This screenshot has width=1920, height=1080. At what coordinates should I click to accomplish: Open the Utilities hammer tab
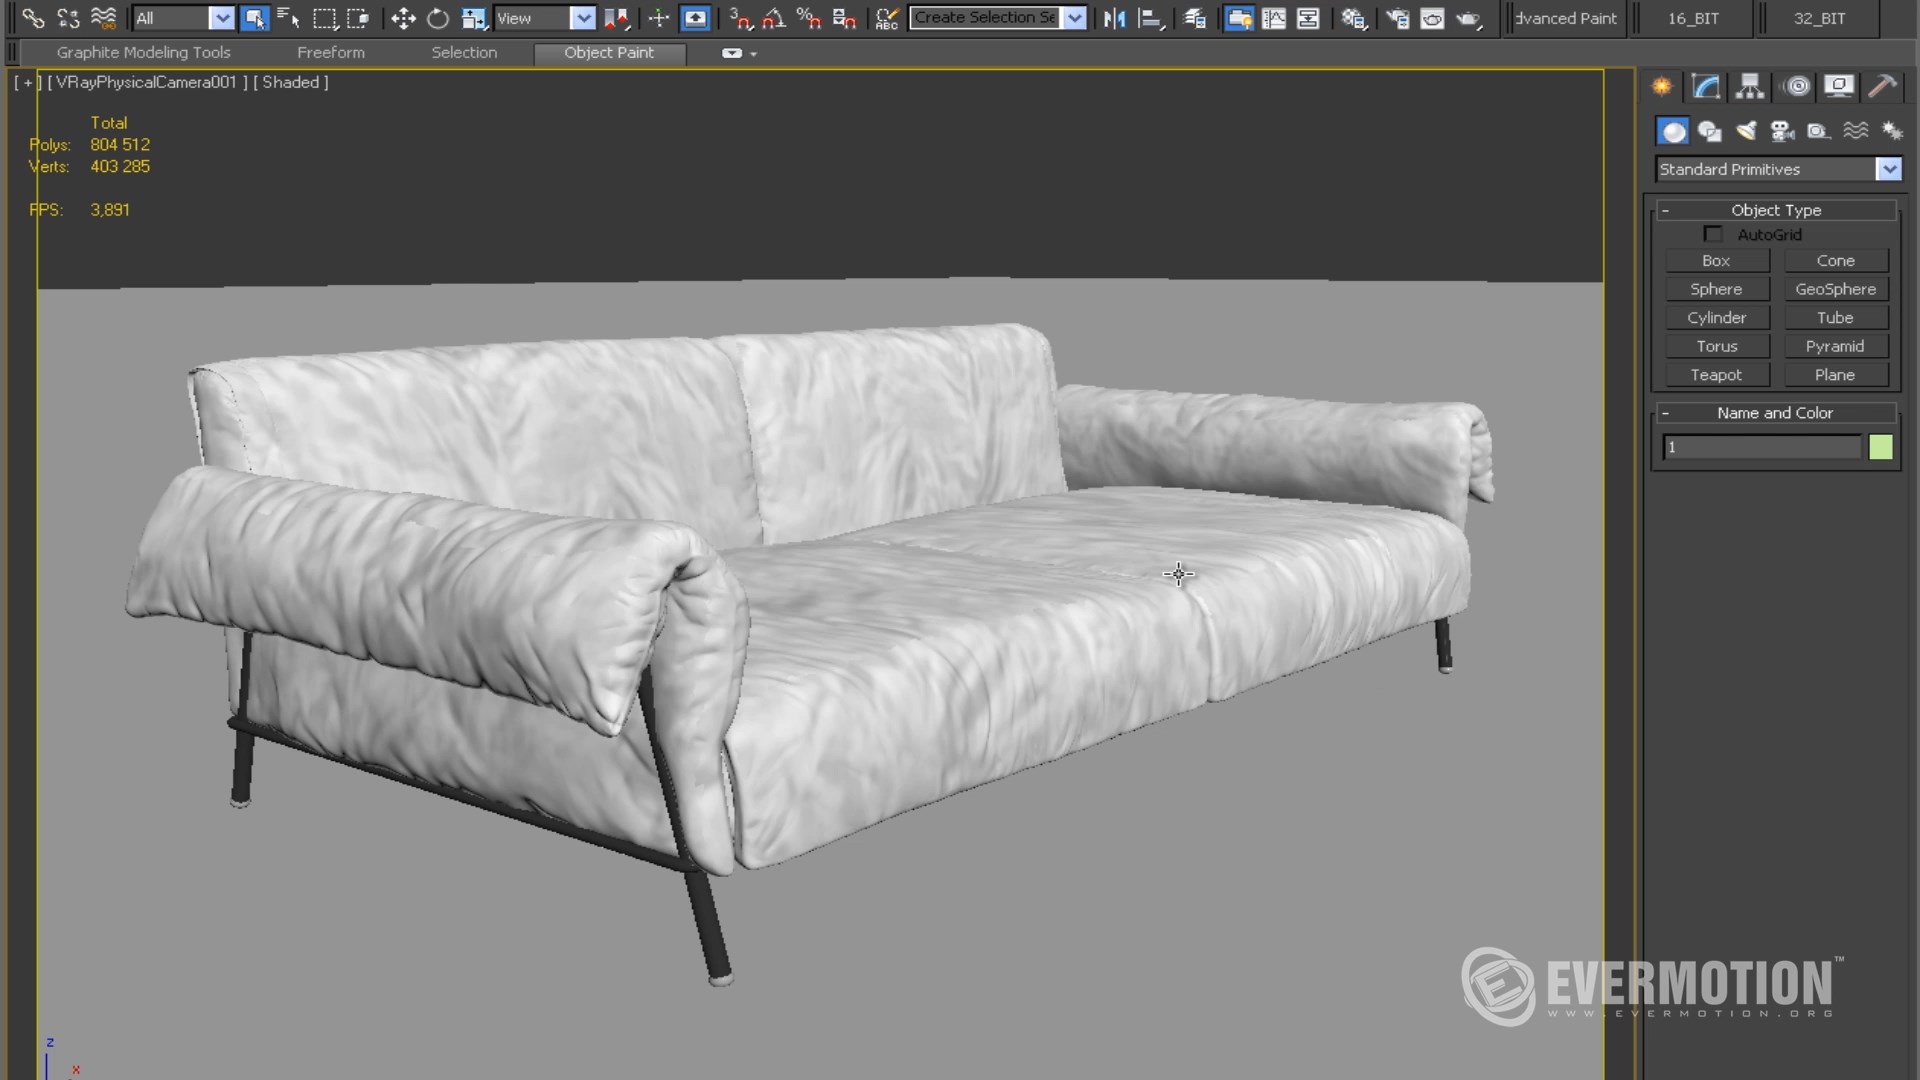(1883, 87)
